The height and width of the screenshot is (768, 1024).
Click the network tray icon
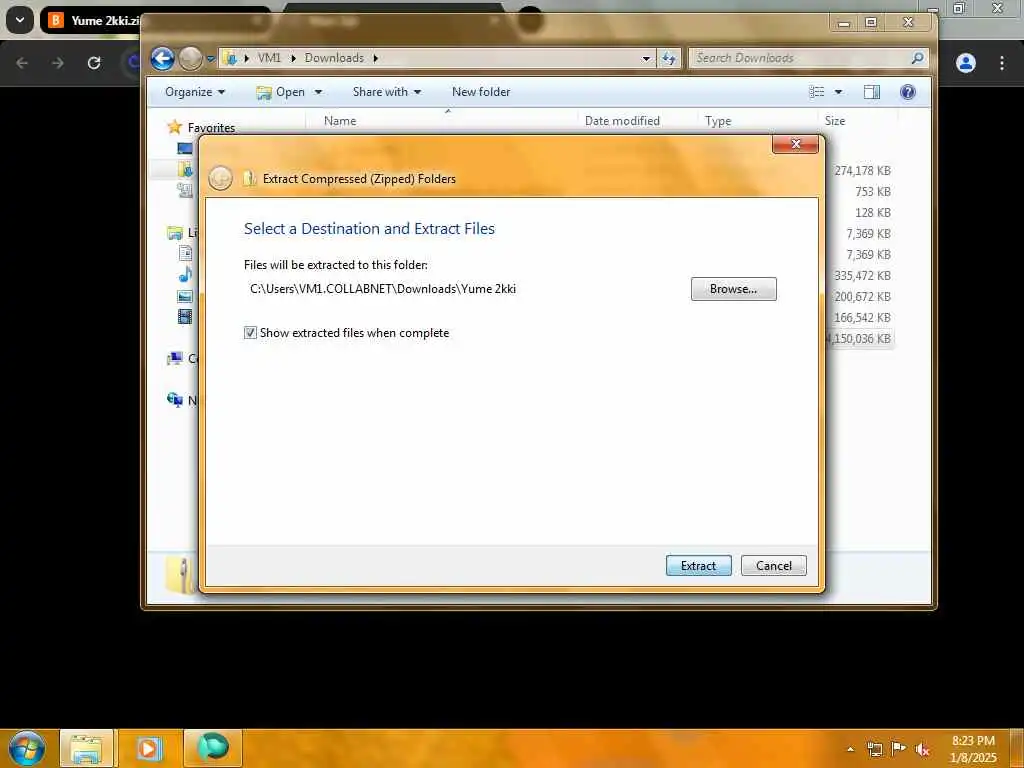pos(874,749)
